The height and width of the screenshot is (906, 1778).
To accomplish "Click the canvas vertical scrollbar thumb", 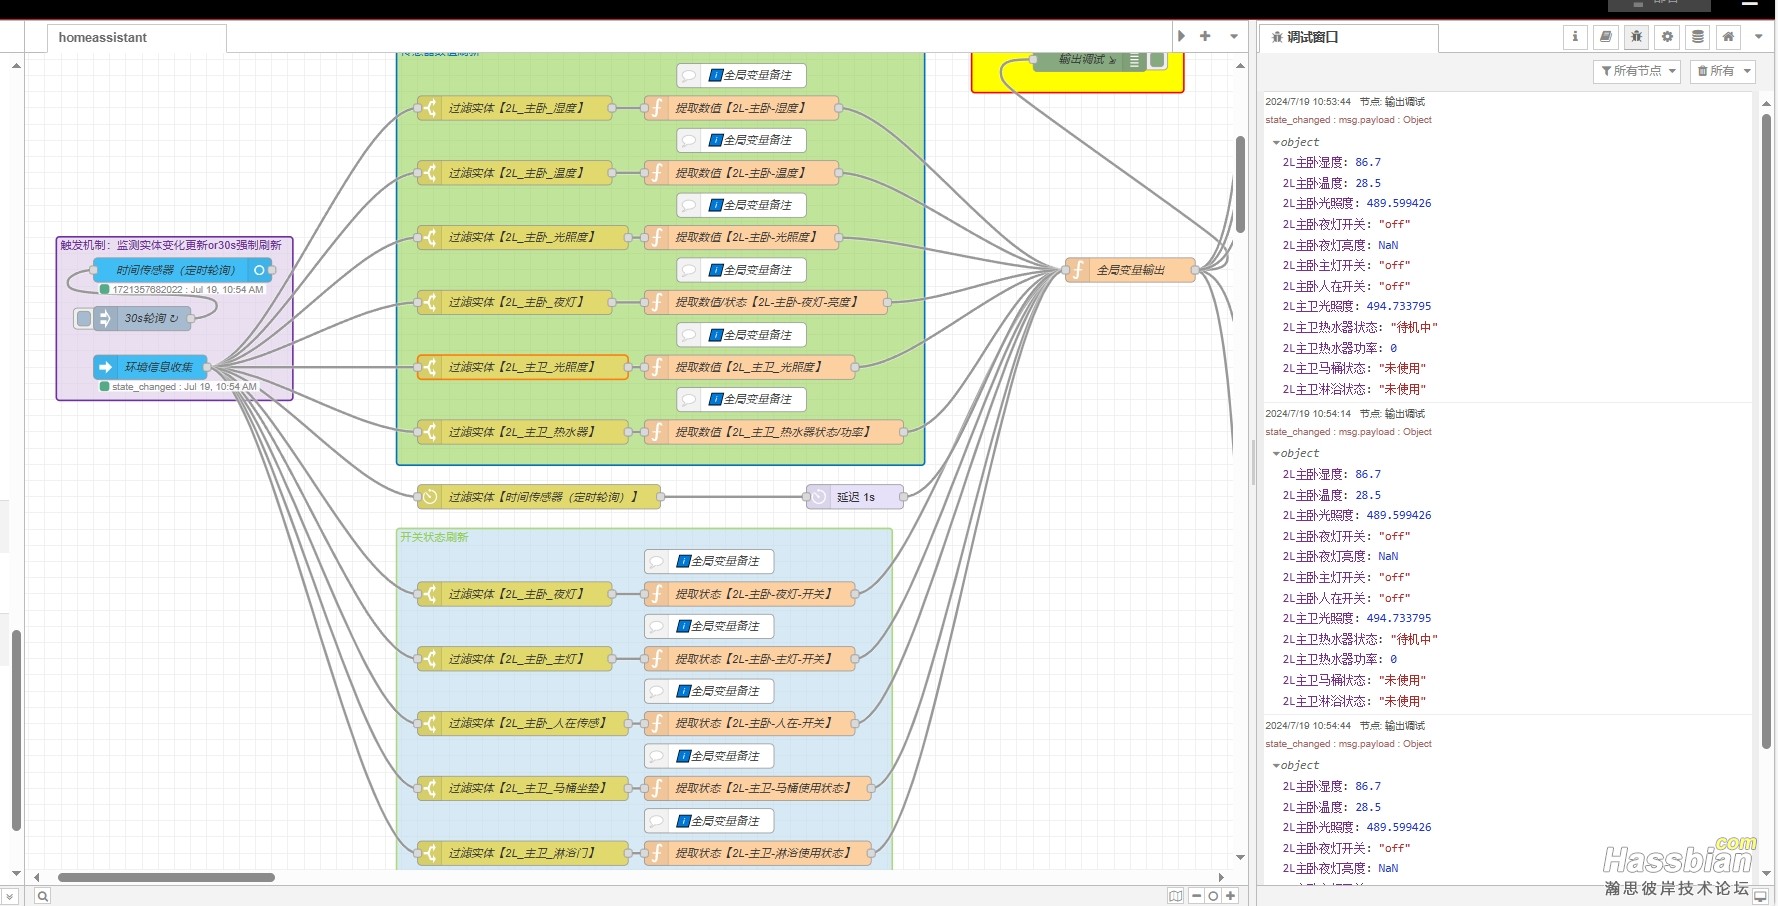I will click(x=1240, y=183).
